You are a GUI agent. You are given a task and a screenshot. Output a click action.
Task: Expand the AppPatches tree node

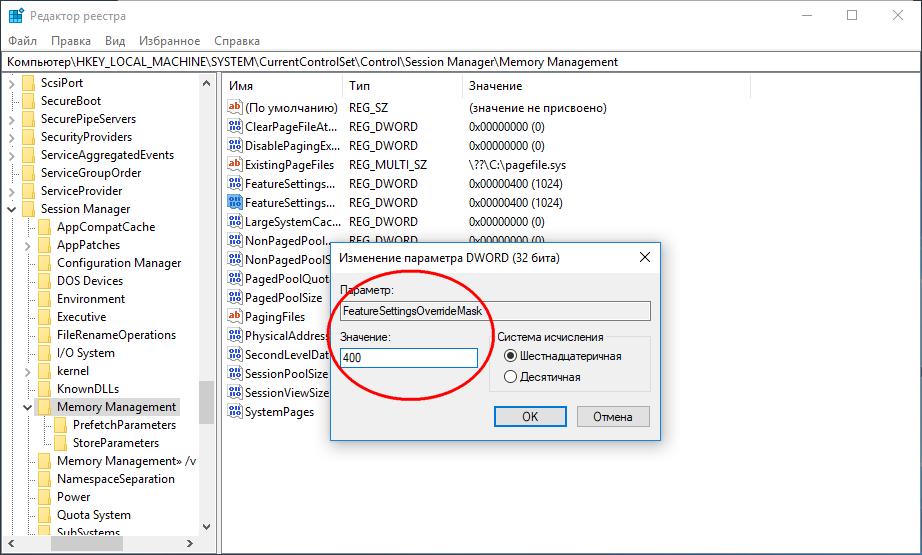click(27, 245)
